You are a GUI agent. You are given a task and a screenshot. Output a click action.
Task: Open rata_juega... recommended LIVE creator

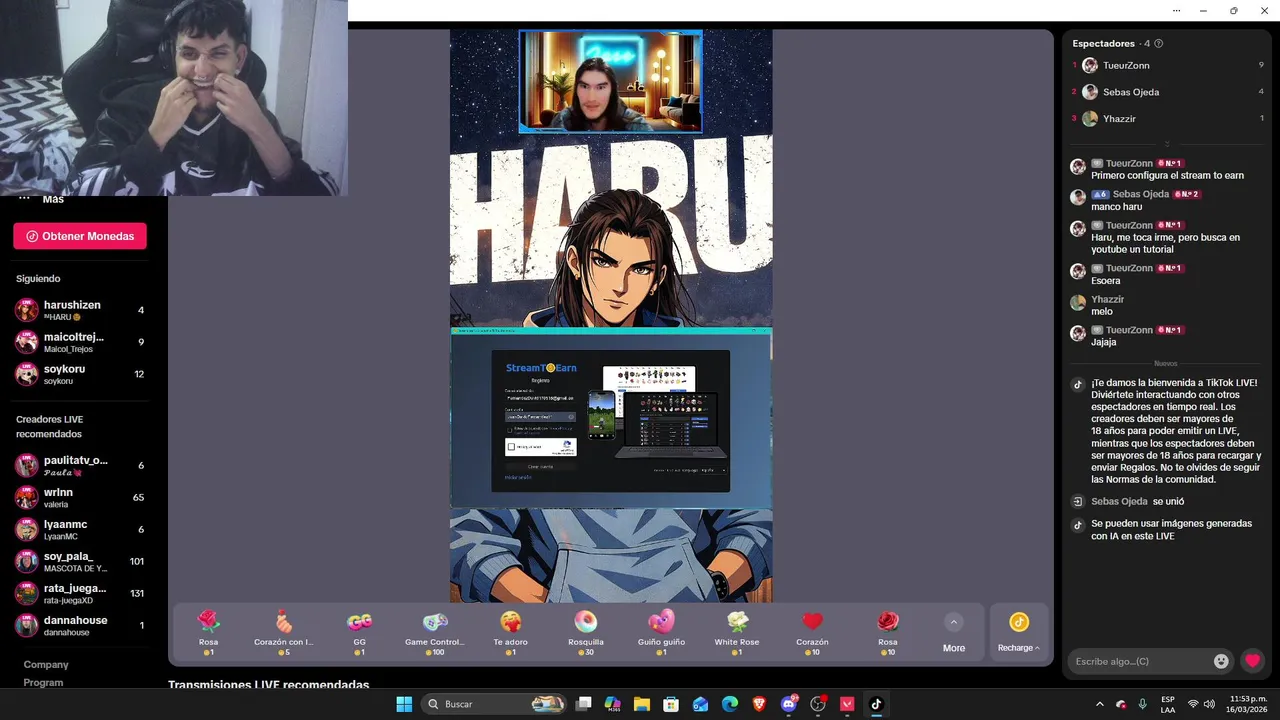pyautogui.click(x=80, y=594)
